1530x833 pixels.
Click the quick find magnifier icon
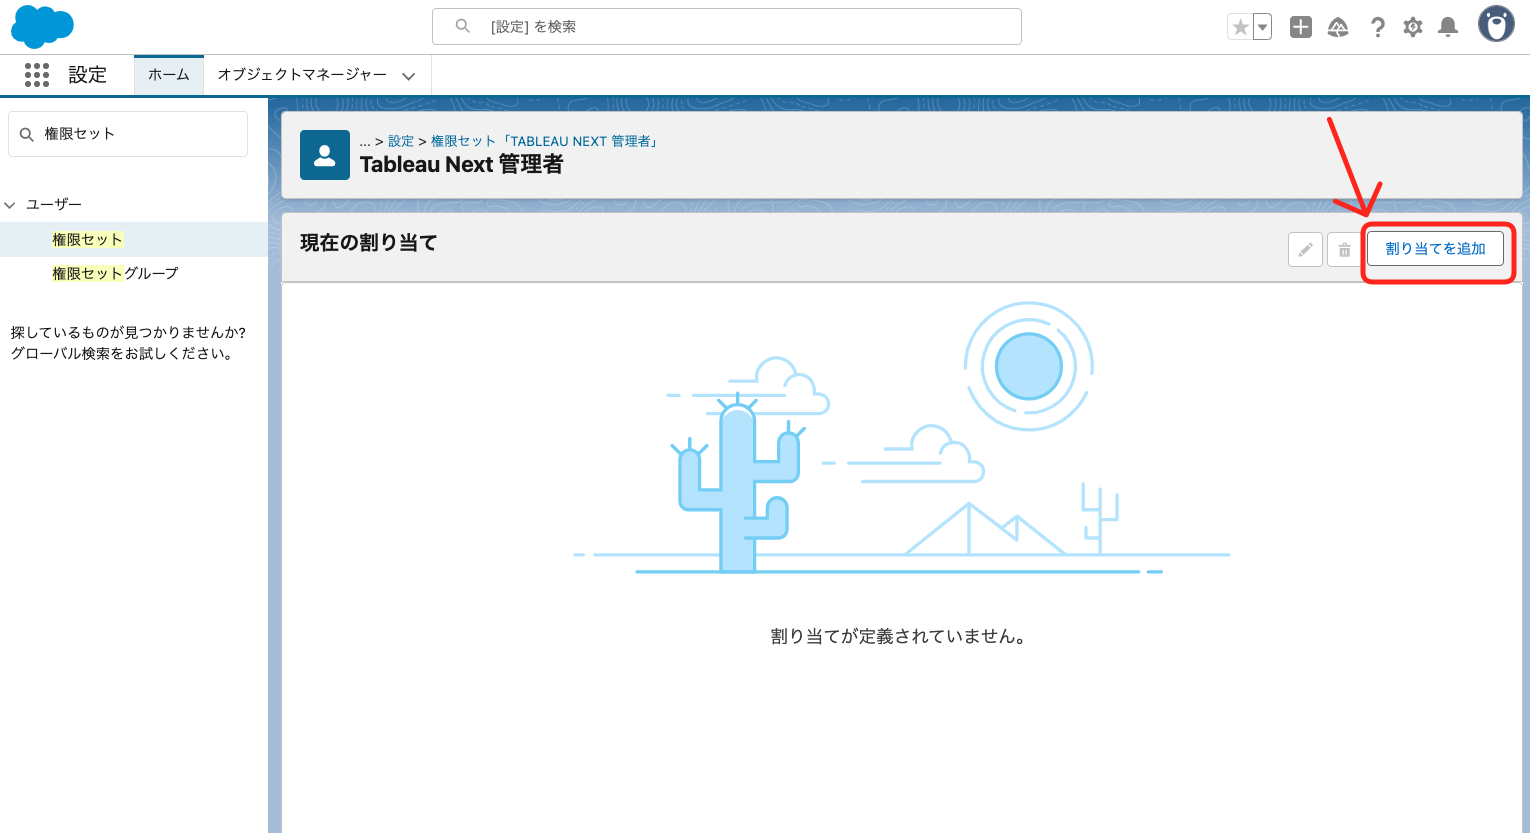[x=27, y=134]
